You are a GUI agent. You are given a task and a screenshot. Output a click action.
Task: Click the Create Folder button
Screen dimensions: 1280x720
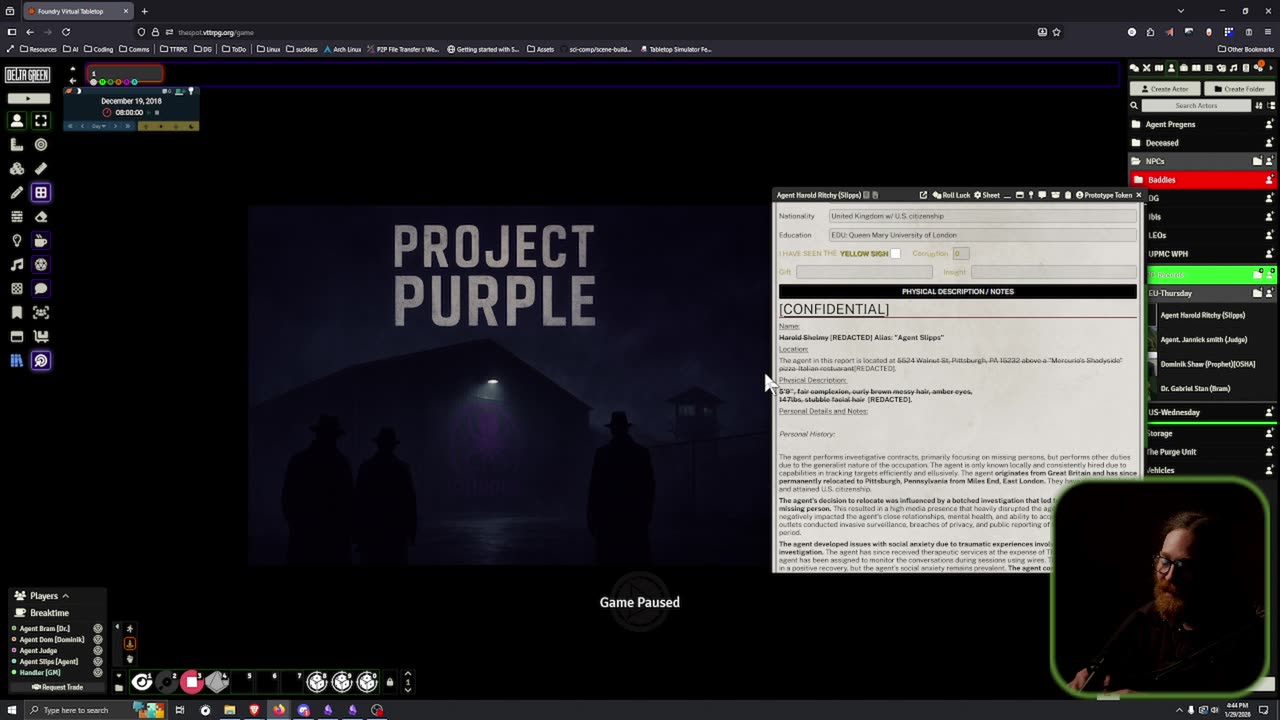1239,89
